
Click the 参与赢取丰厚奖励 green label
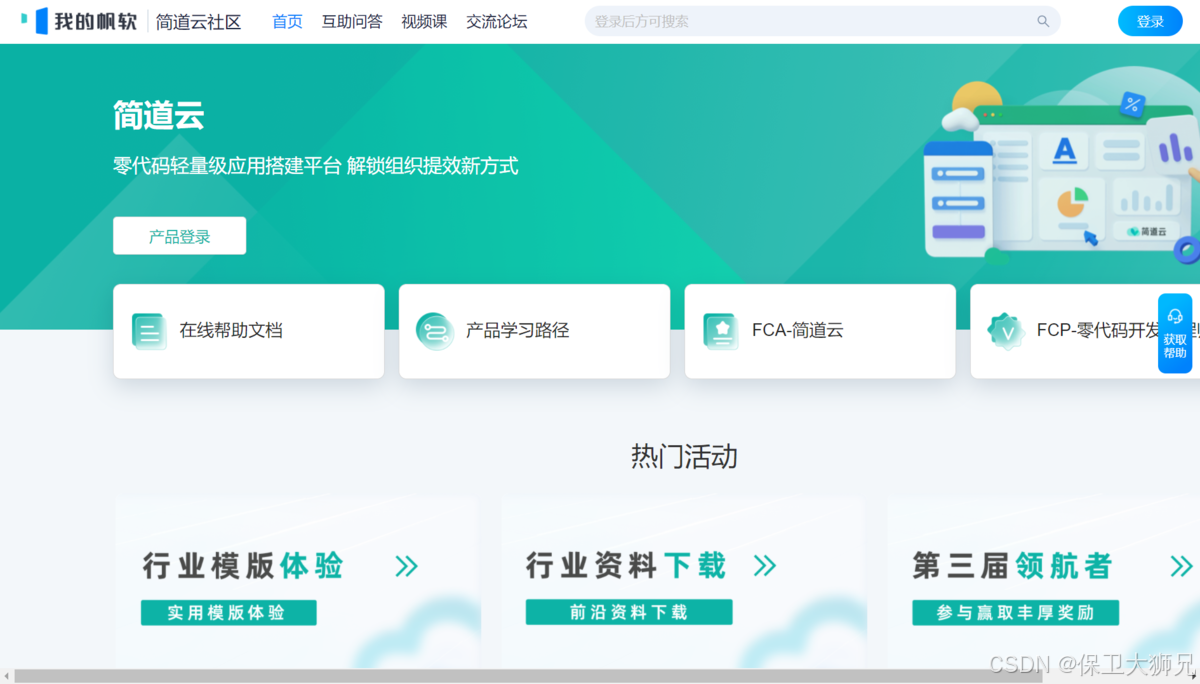pos(1015,613)
